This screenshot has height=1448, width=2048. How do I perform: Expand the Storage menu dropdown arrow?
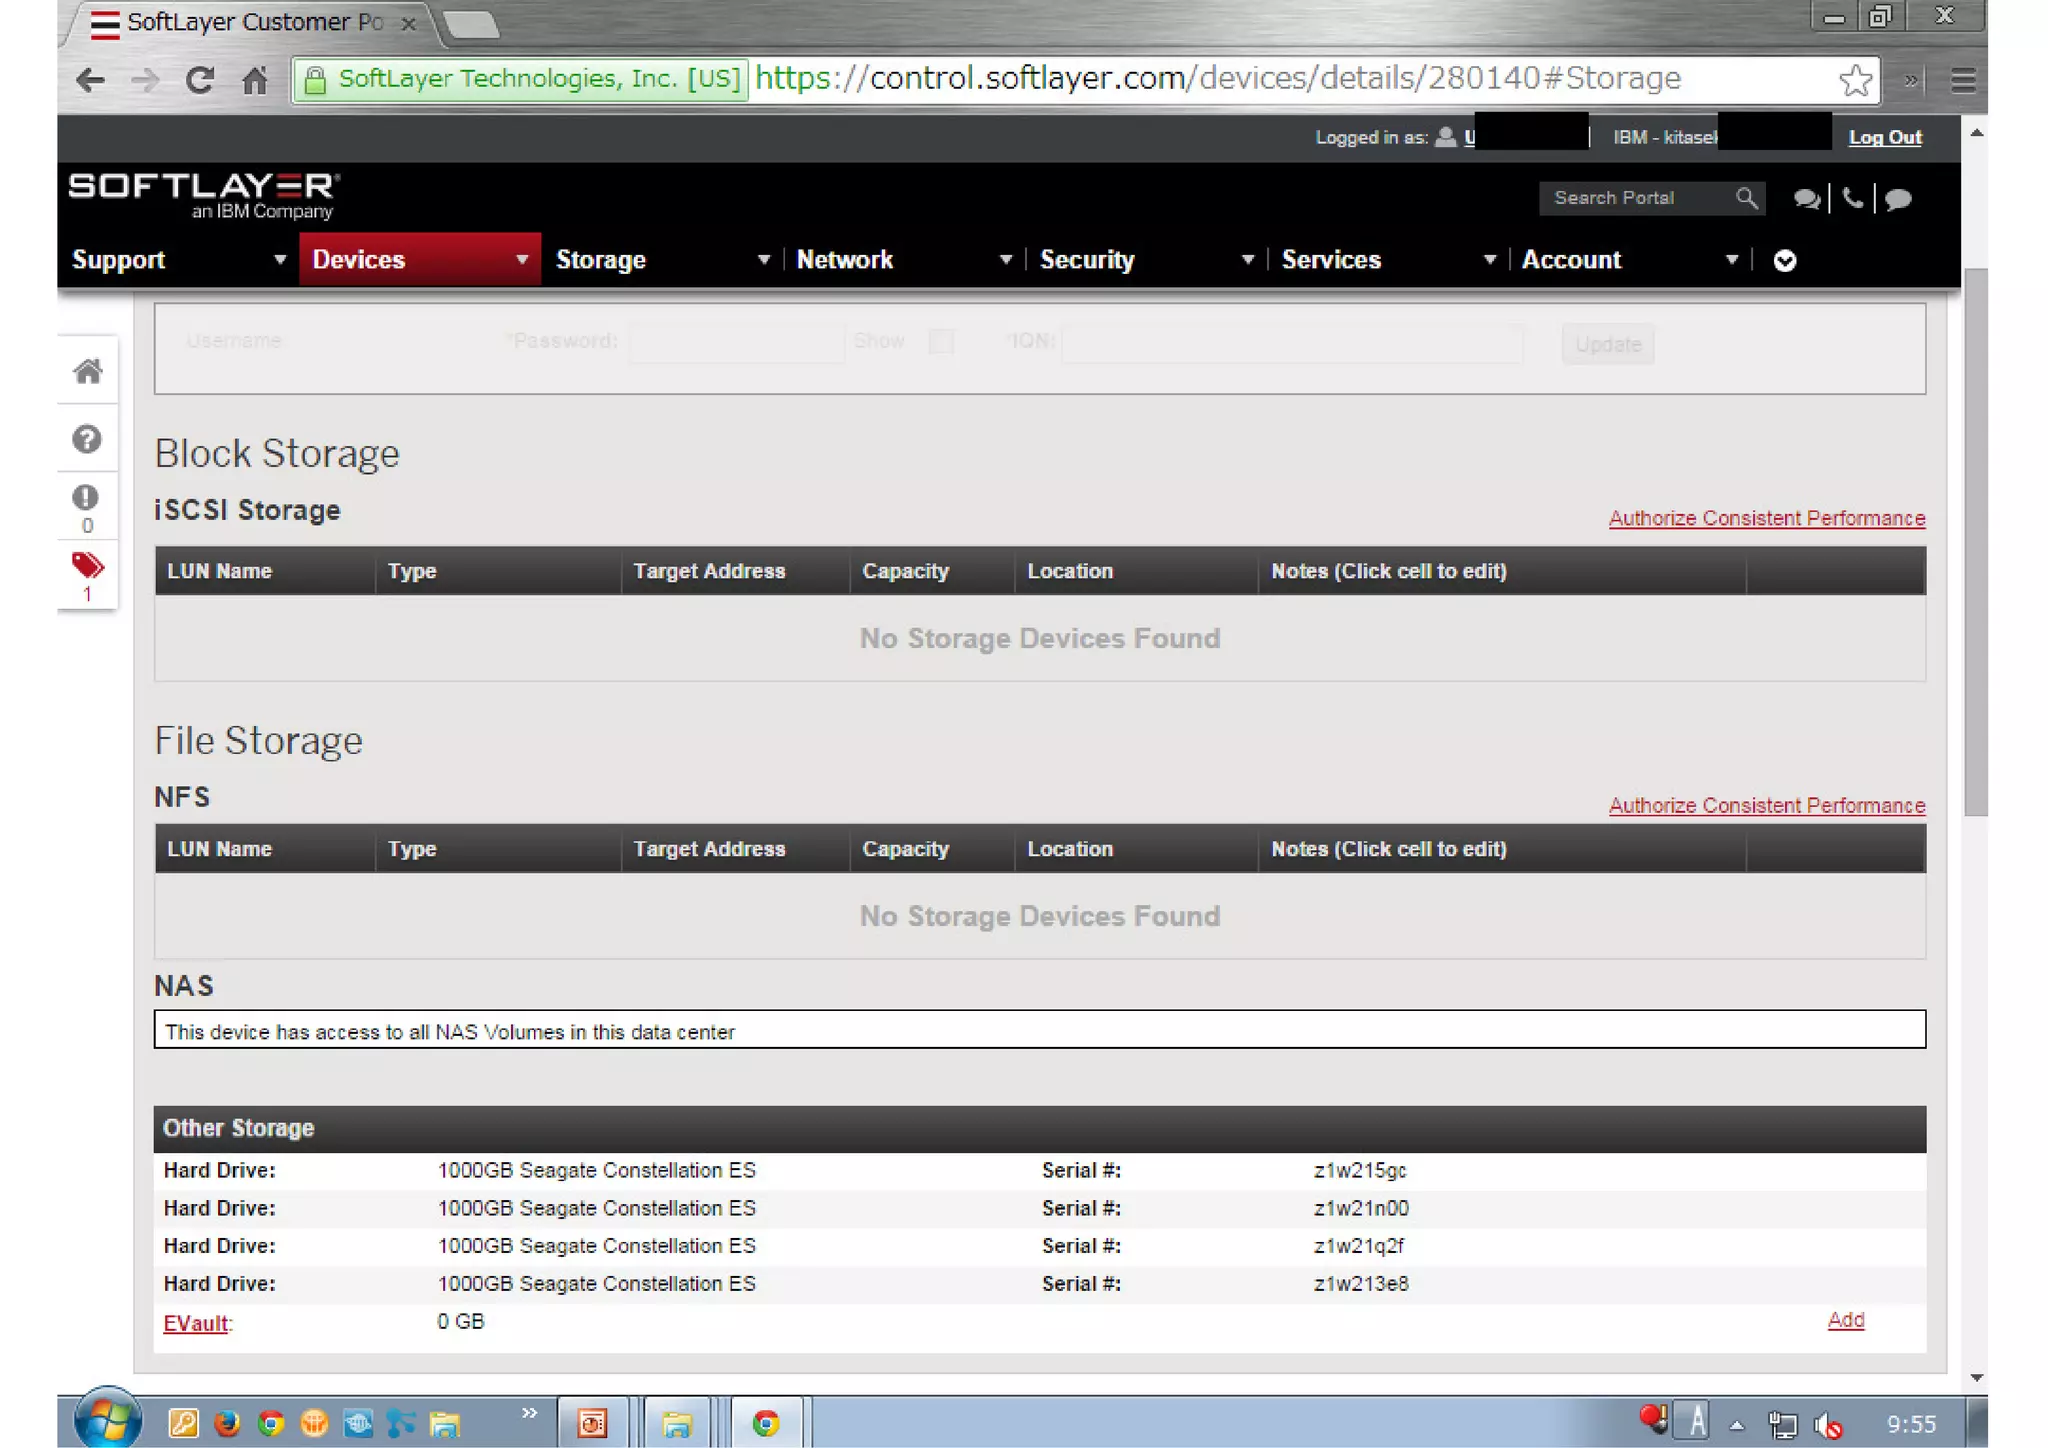(x=763, y=260)
